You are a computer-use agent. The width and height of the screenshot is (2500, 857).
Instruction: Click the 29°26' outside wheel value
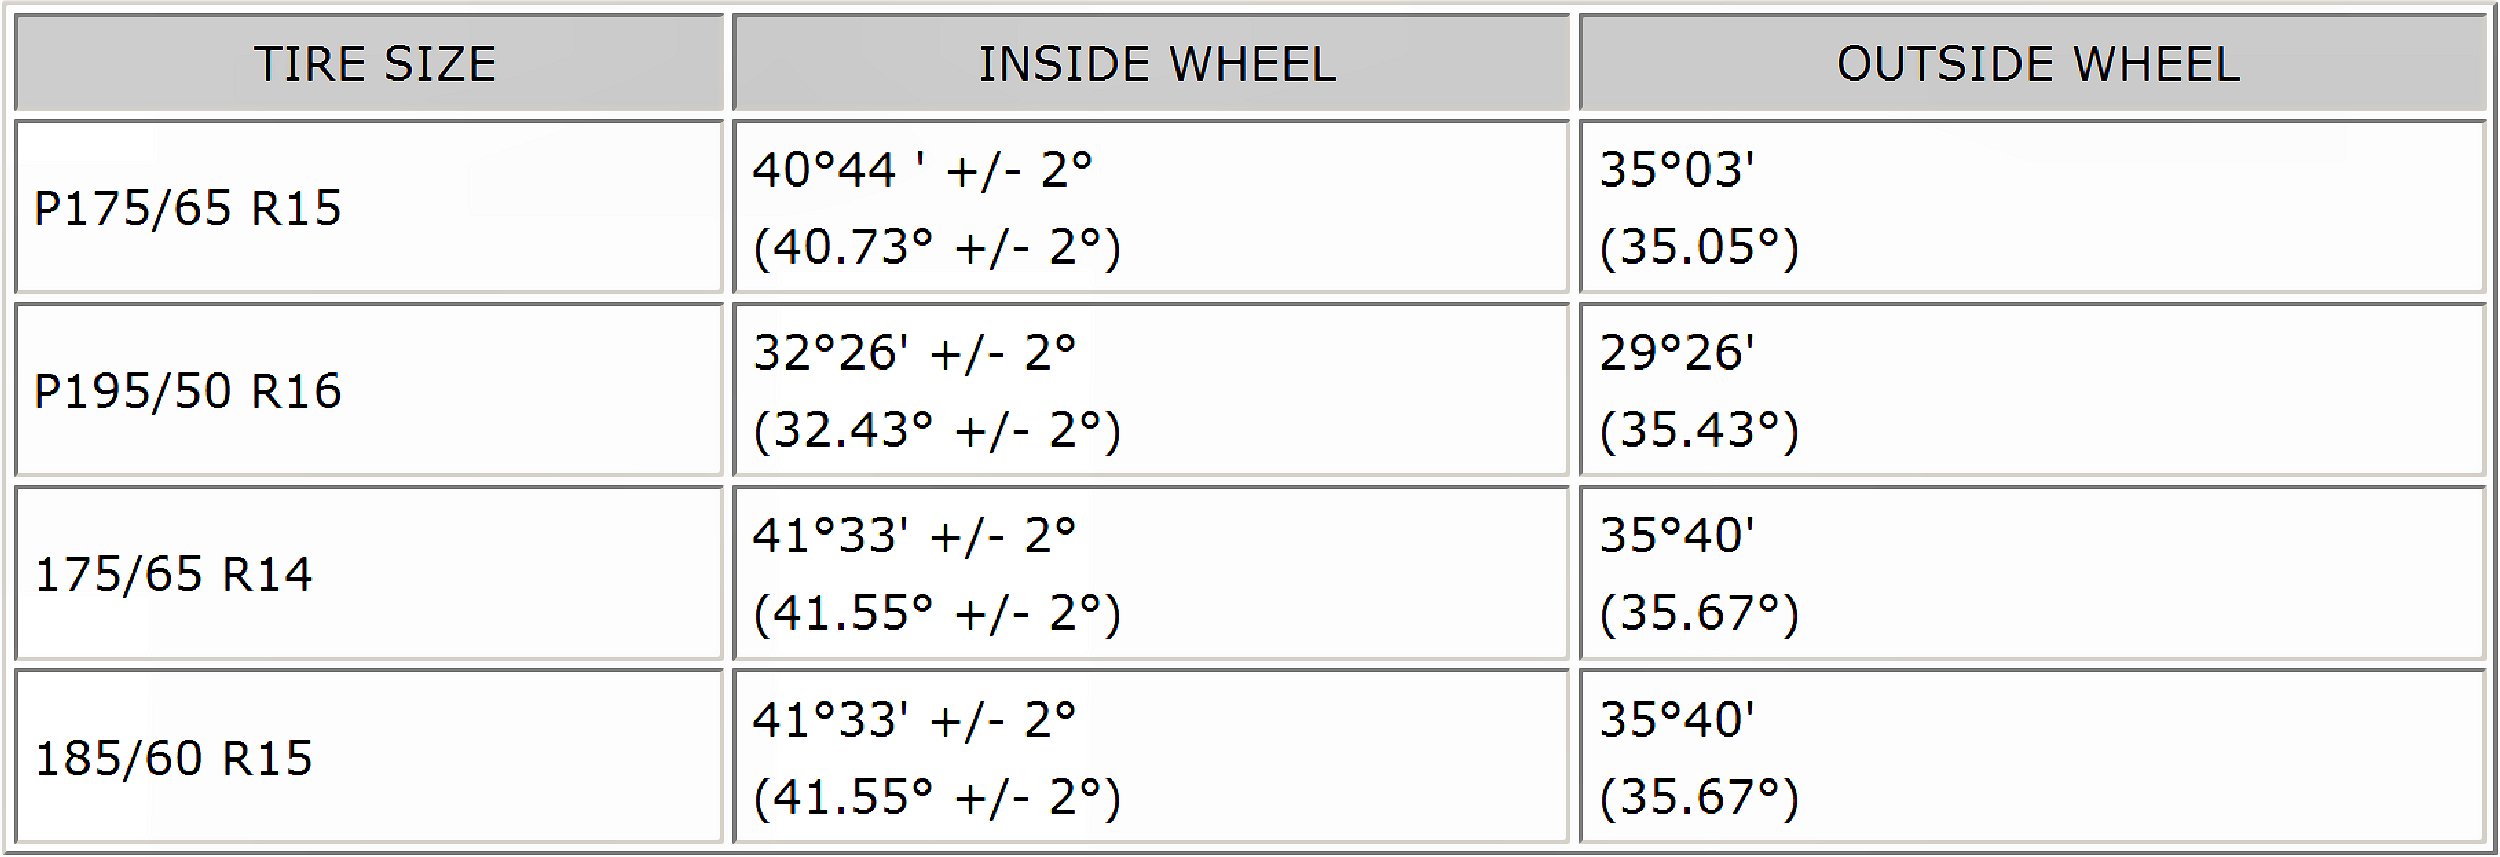(1677, 353)
